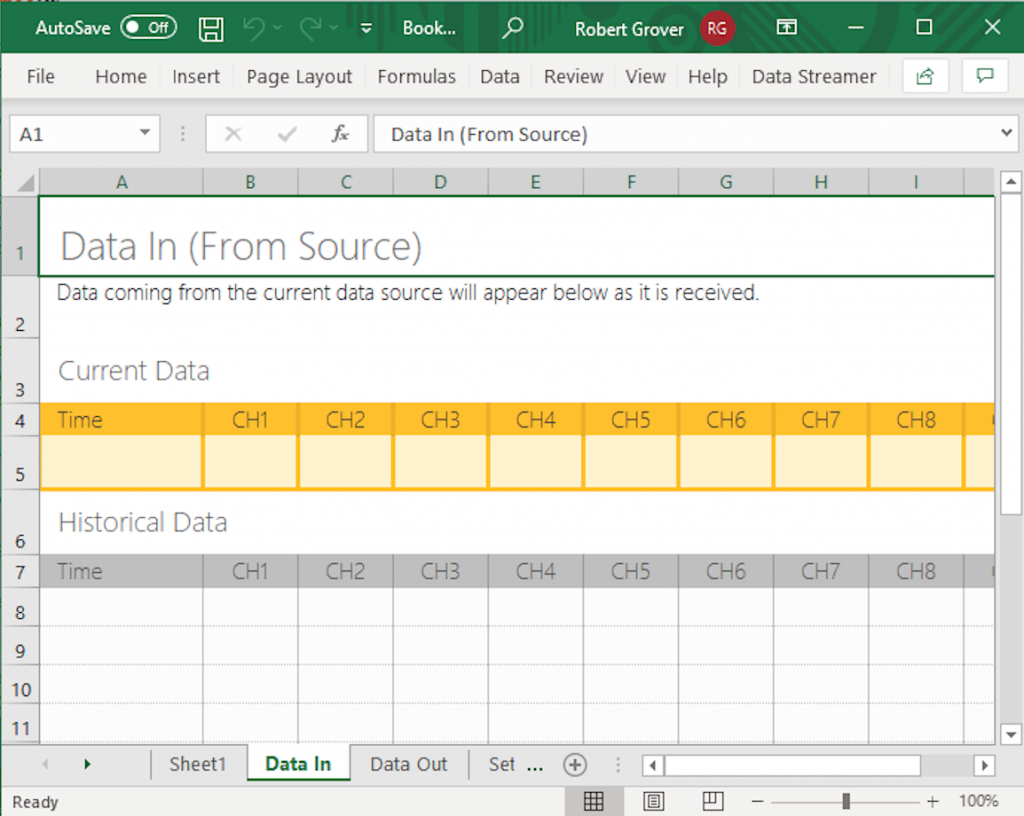Open the Formulas tab
The height and width of the screenshot is (816, 1024).
click(417, 76)
